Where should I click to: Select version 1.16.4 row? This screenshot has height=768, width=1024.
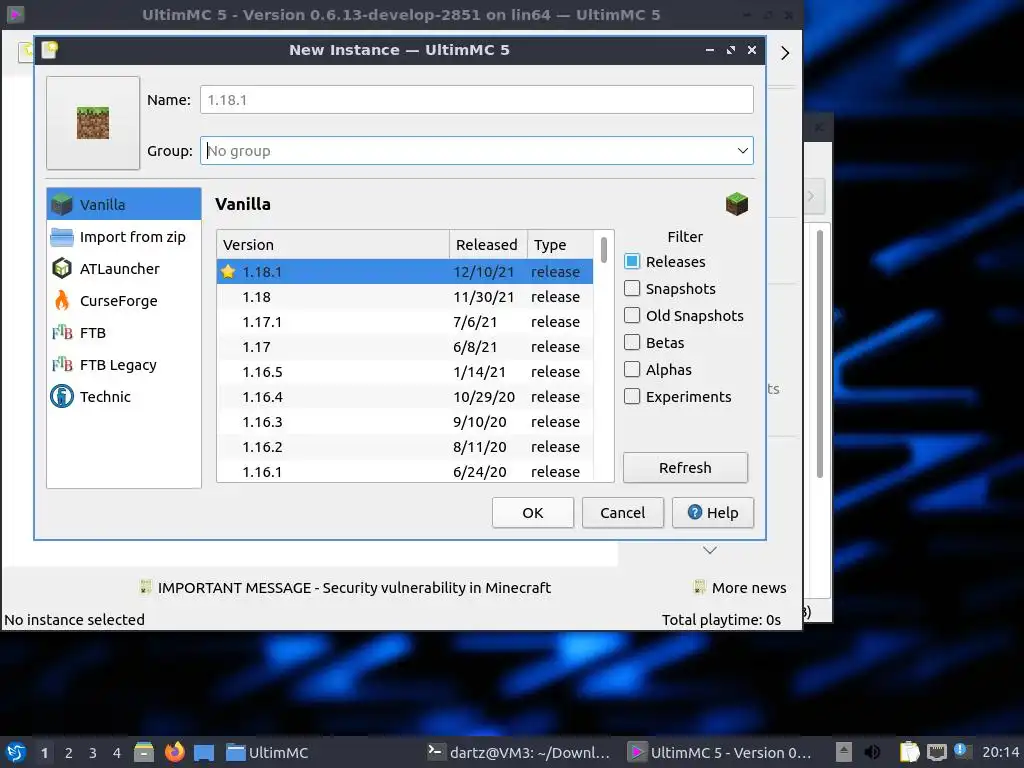pos(405,397)
